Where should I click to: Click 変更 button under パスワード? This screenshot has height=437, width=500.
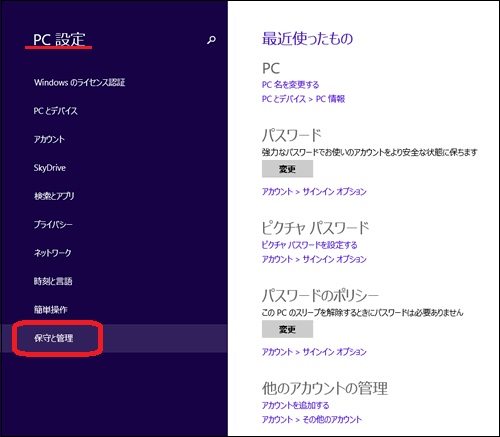pos(287,169)
